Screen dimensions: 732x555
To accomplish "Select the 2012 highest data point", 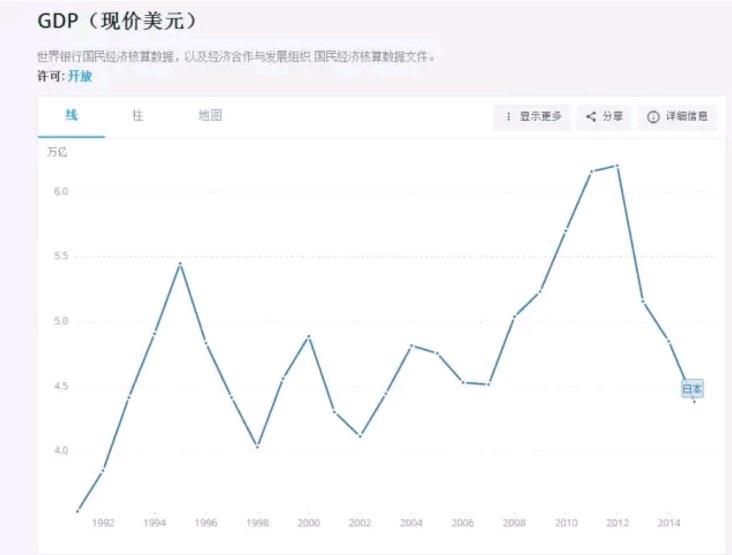I will coord(618,166).
